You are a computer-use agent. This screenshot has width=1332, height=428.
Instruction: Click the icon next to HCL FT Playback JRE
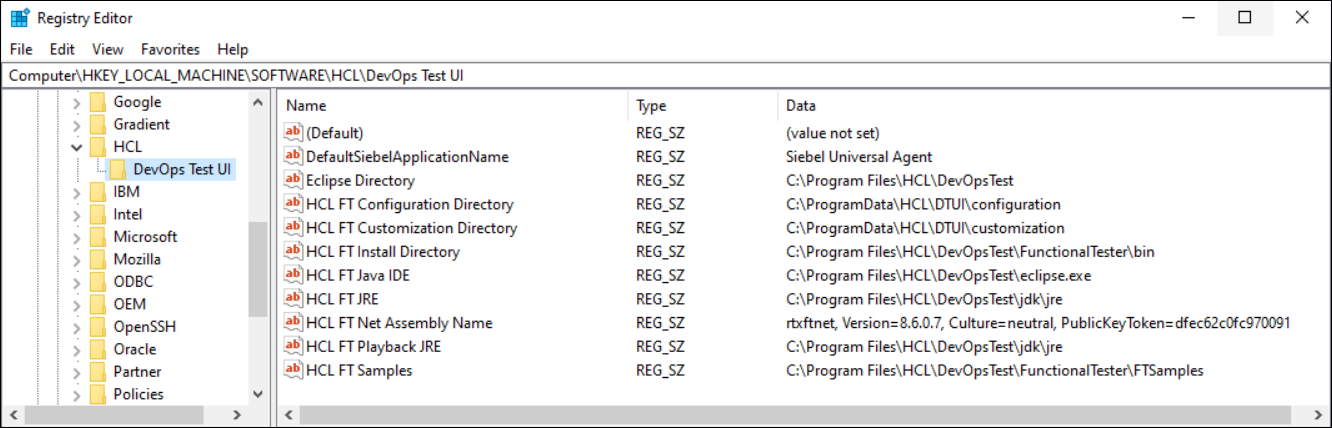pos(293,347)
